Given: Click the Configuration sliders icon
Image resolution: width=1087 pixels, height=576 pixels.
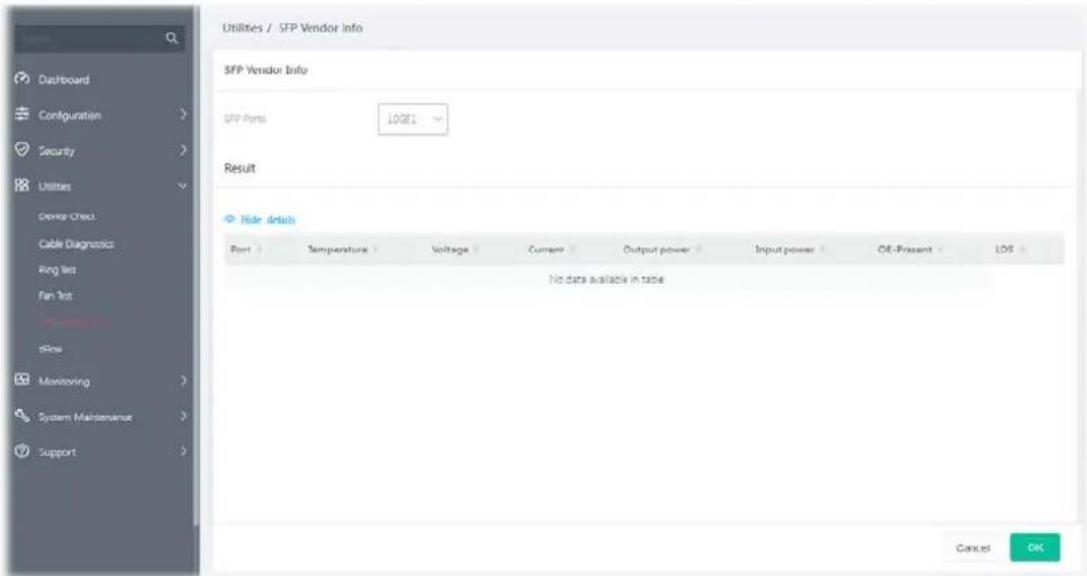Looking at the screenshot, I should pyautogui.click(x=22, y=114).
